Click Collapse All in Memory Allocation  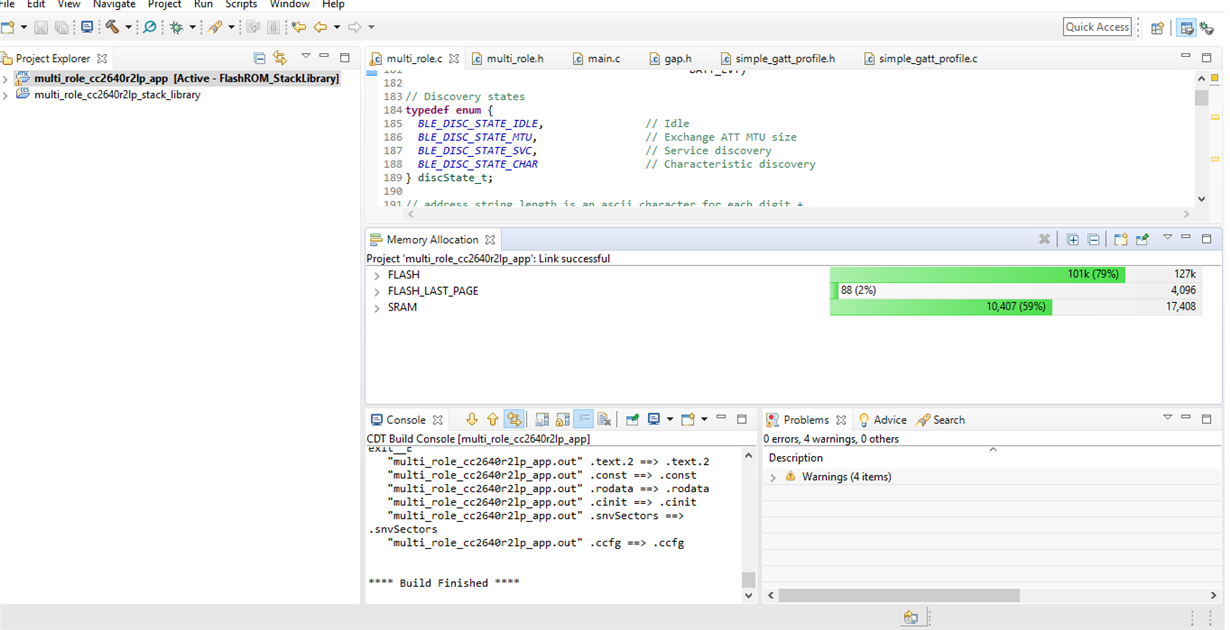pyautogui.click(x=1093, y=240)
